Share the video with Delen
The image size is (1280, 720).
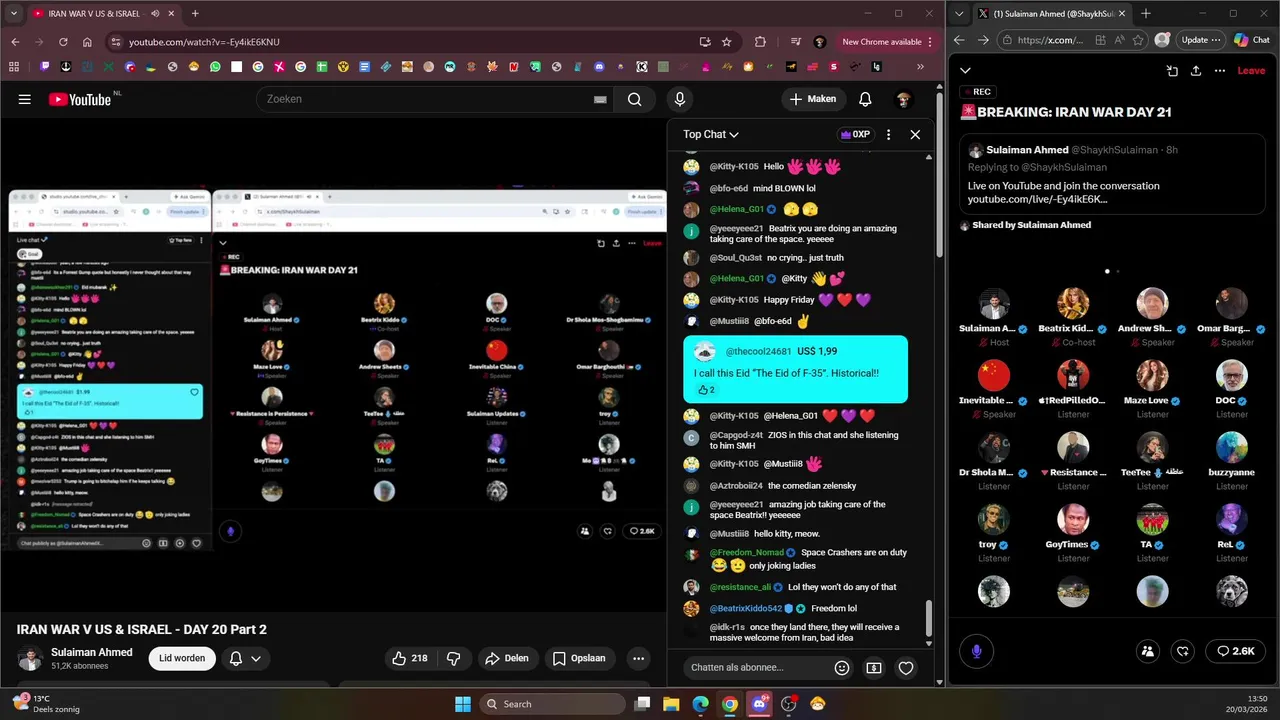point(506,658)
